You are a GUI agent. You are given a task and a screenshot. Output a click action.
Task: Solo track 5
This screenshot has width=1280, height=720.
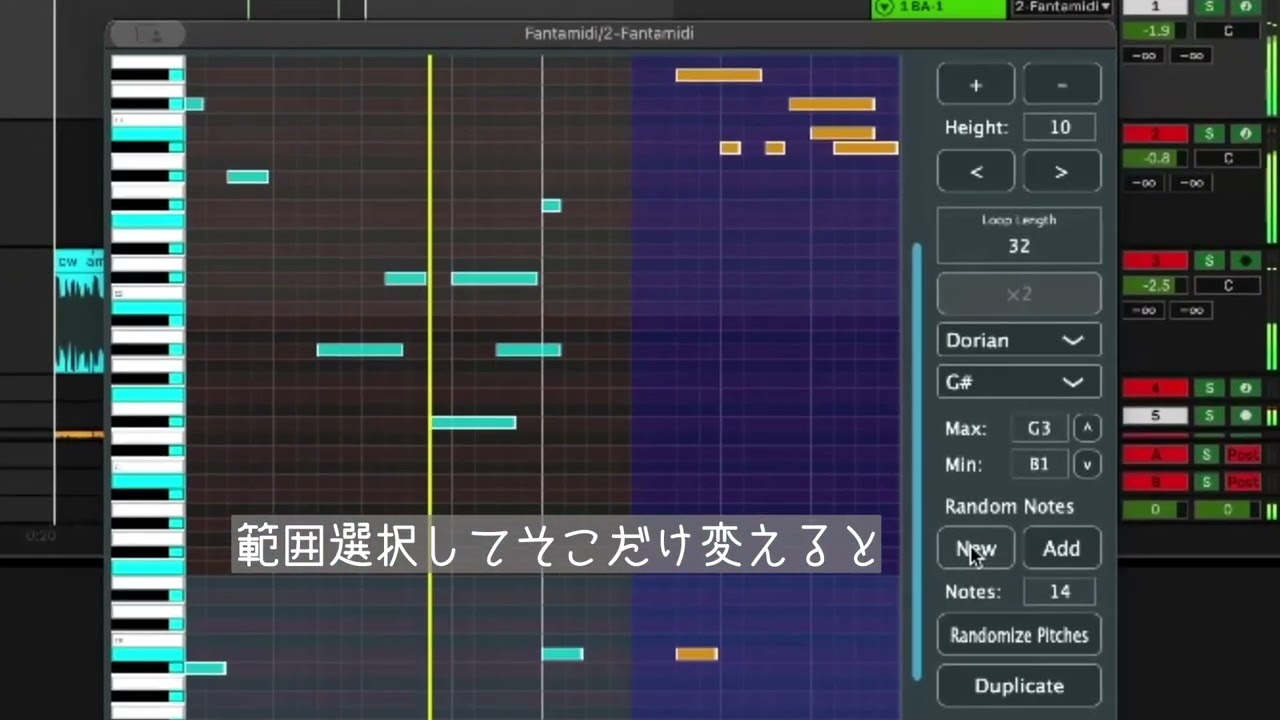1210,416
